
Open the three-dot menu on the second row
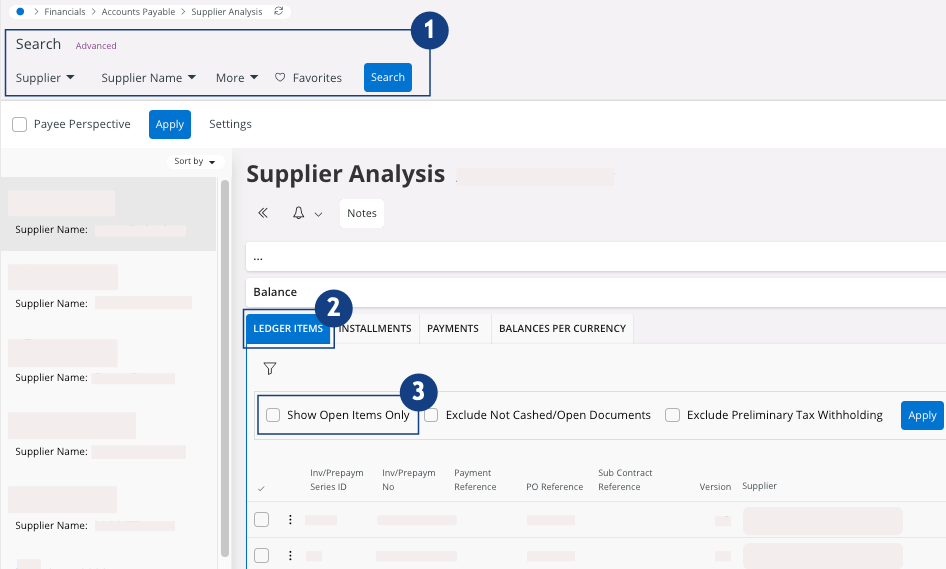(x=291, y=555)
